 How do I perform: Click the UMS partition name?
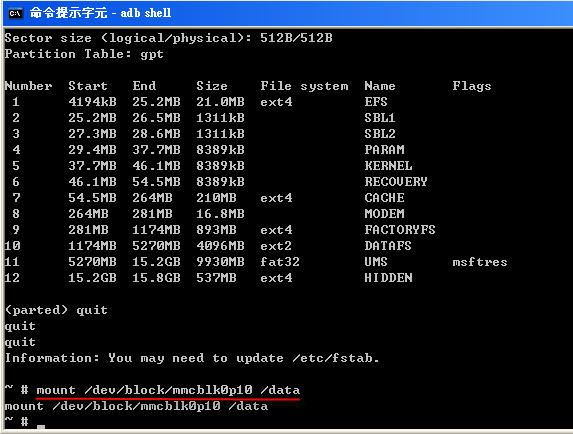376,262
